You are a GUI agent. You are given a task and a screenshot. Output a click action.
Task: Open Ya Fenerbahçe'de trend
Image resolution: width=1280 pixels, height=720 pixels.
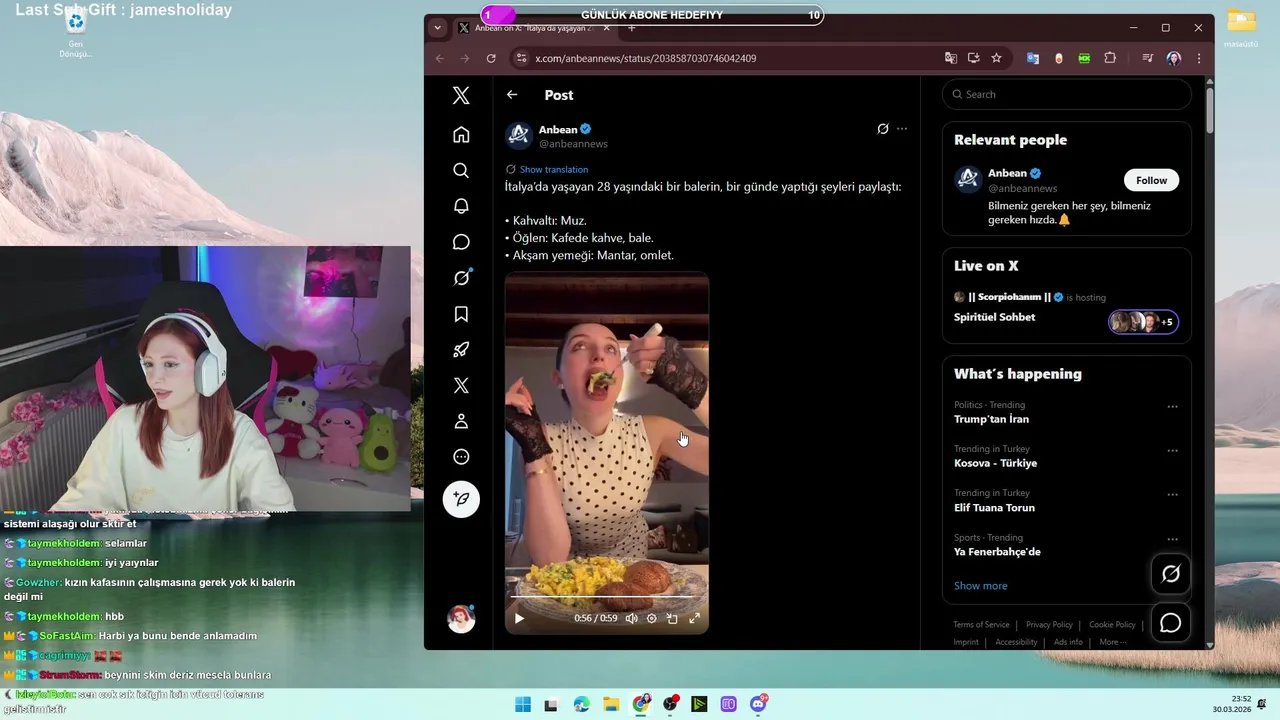coord(997,552)
